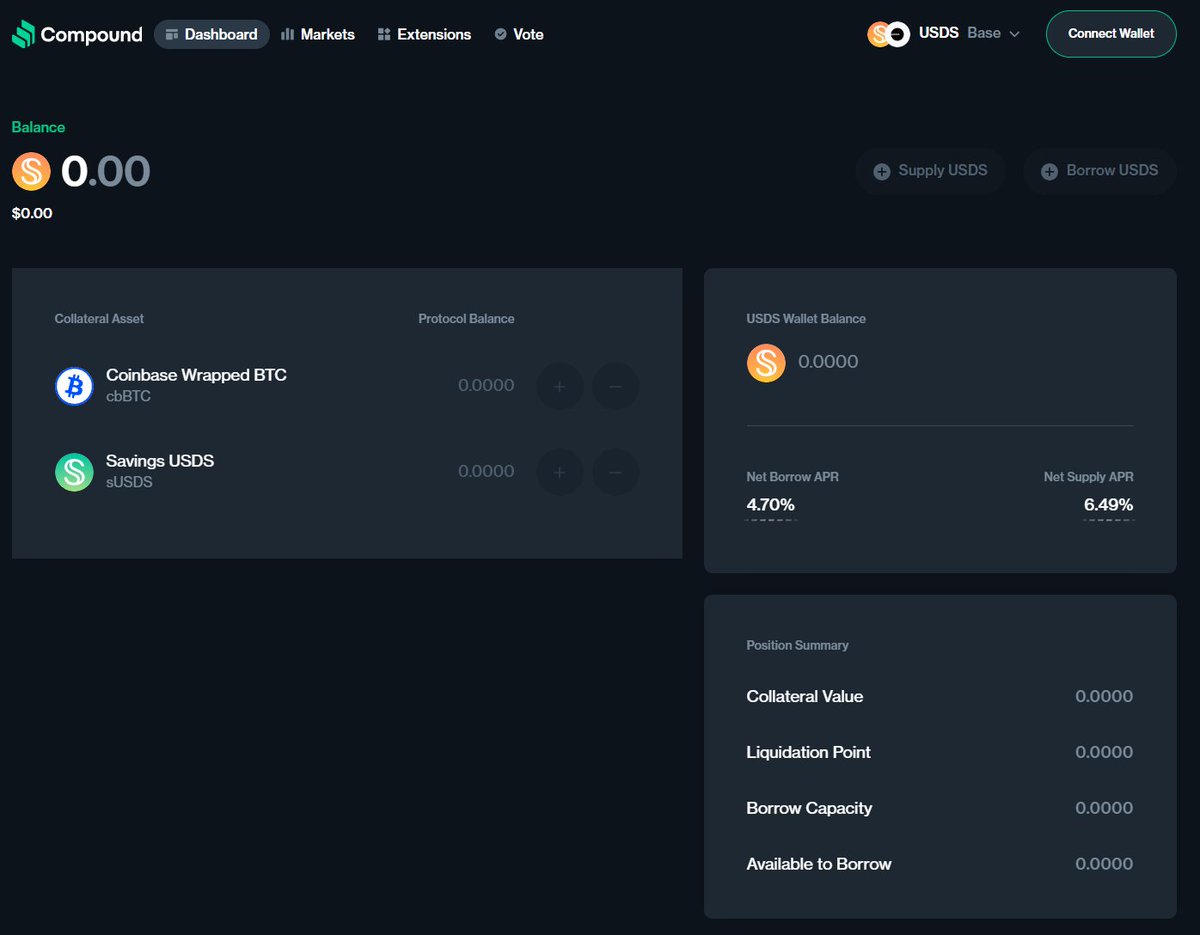
Task: Click the cbBTC ticker label
Action: tap(128, 396)
